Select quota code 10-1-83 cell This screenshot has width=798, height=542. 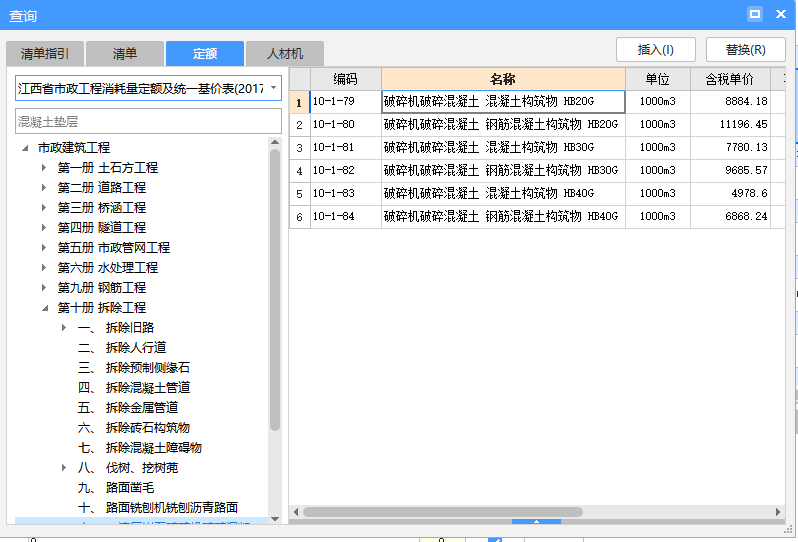point(346,193)
